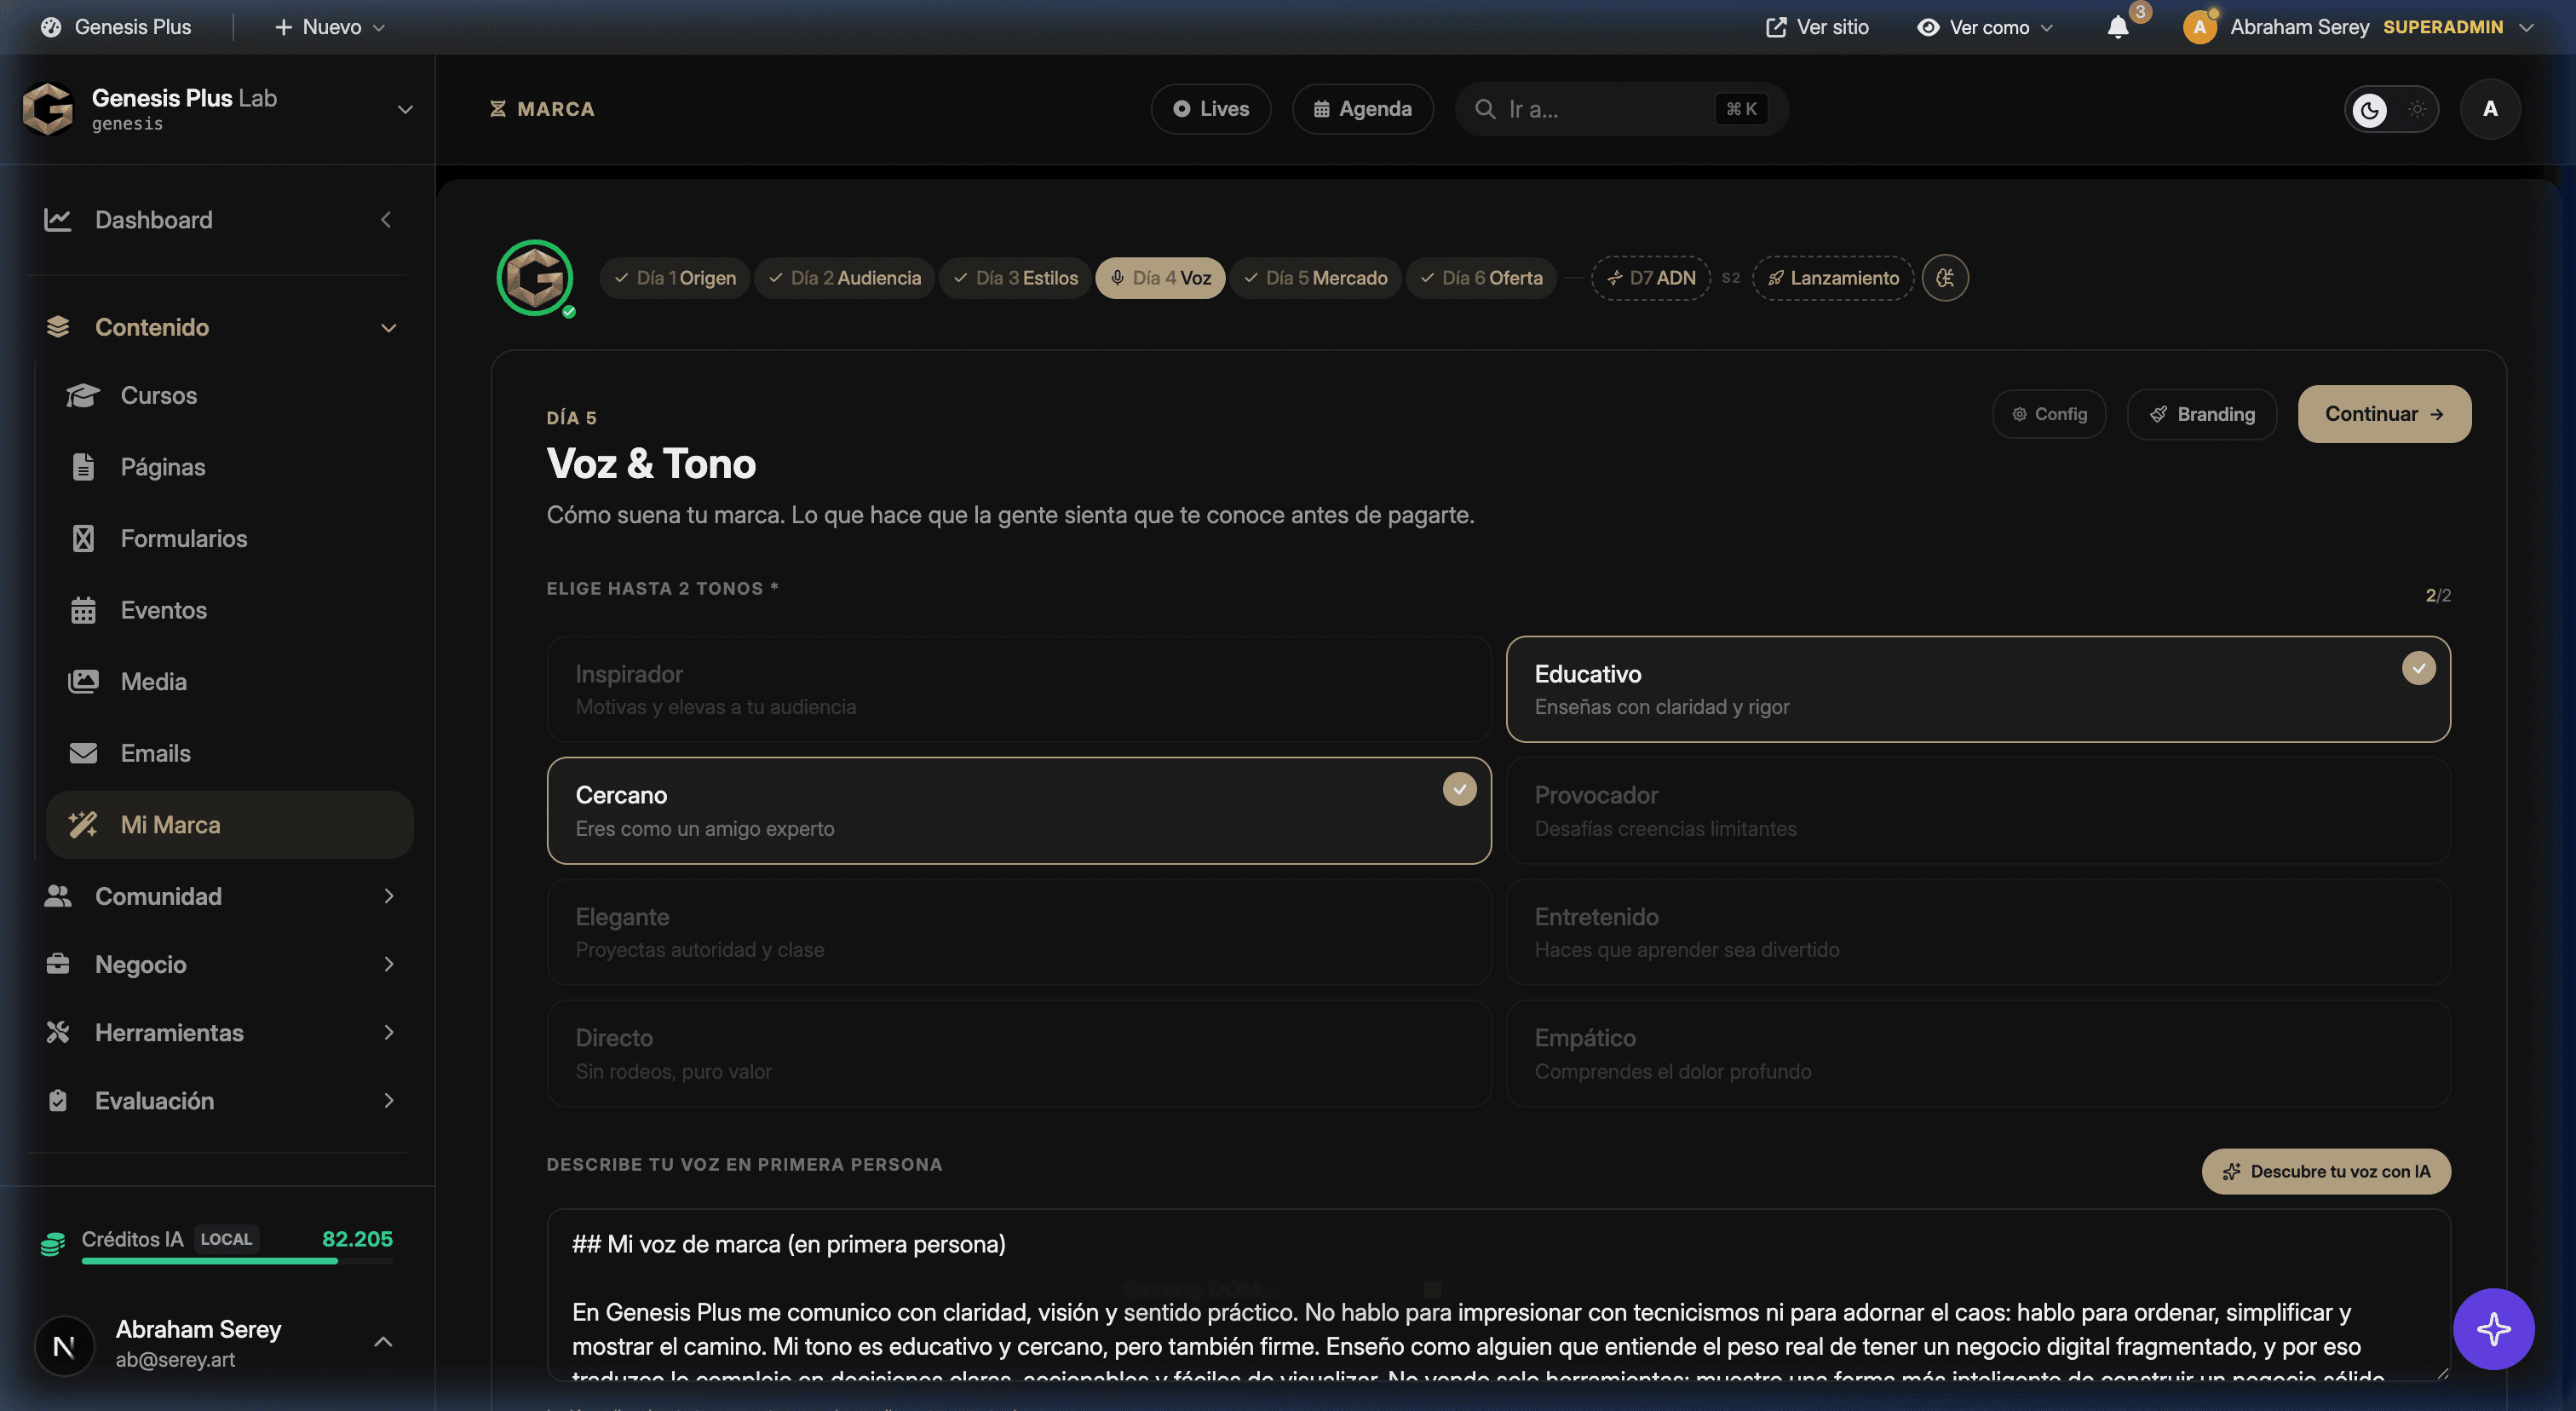2576x1411 pixels.
Task: Expand the Negocio section
Action: [389, 964]
